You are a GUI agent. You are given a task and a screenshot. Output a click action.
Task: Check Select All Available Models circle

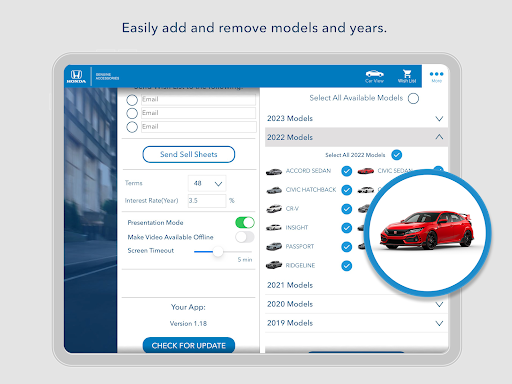[413, 98]
